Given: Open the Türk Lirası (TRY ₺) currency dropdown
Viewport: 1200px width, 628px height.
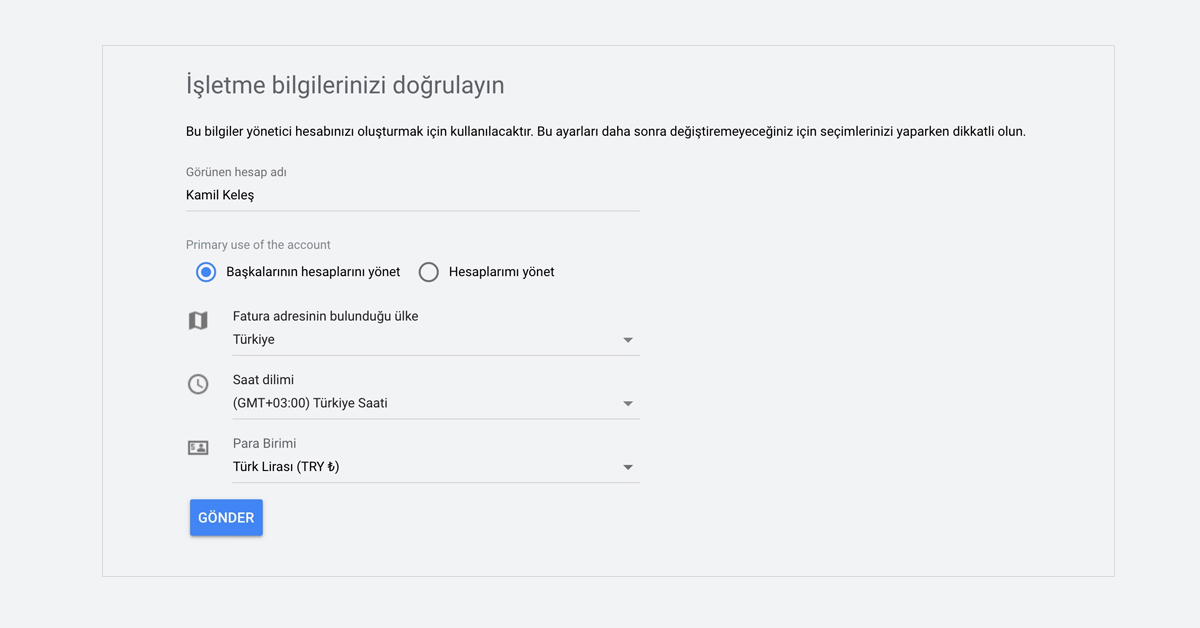Looking at the screenshot, I should [x=436, y=467].
